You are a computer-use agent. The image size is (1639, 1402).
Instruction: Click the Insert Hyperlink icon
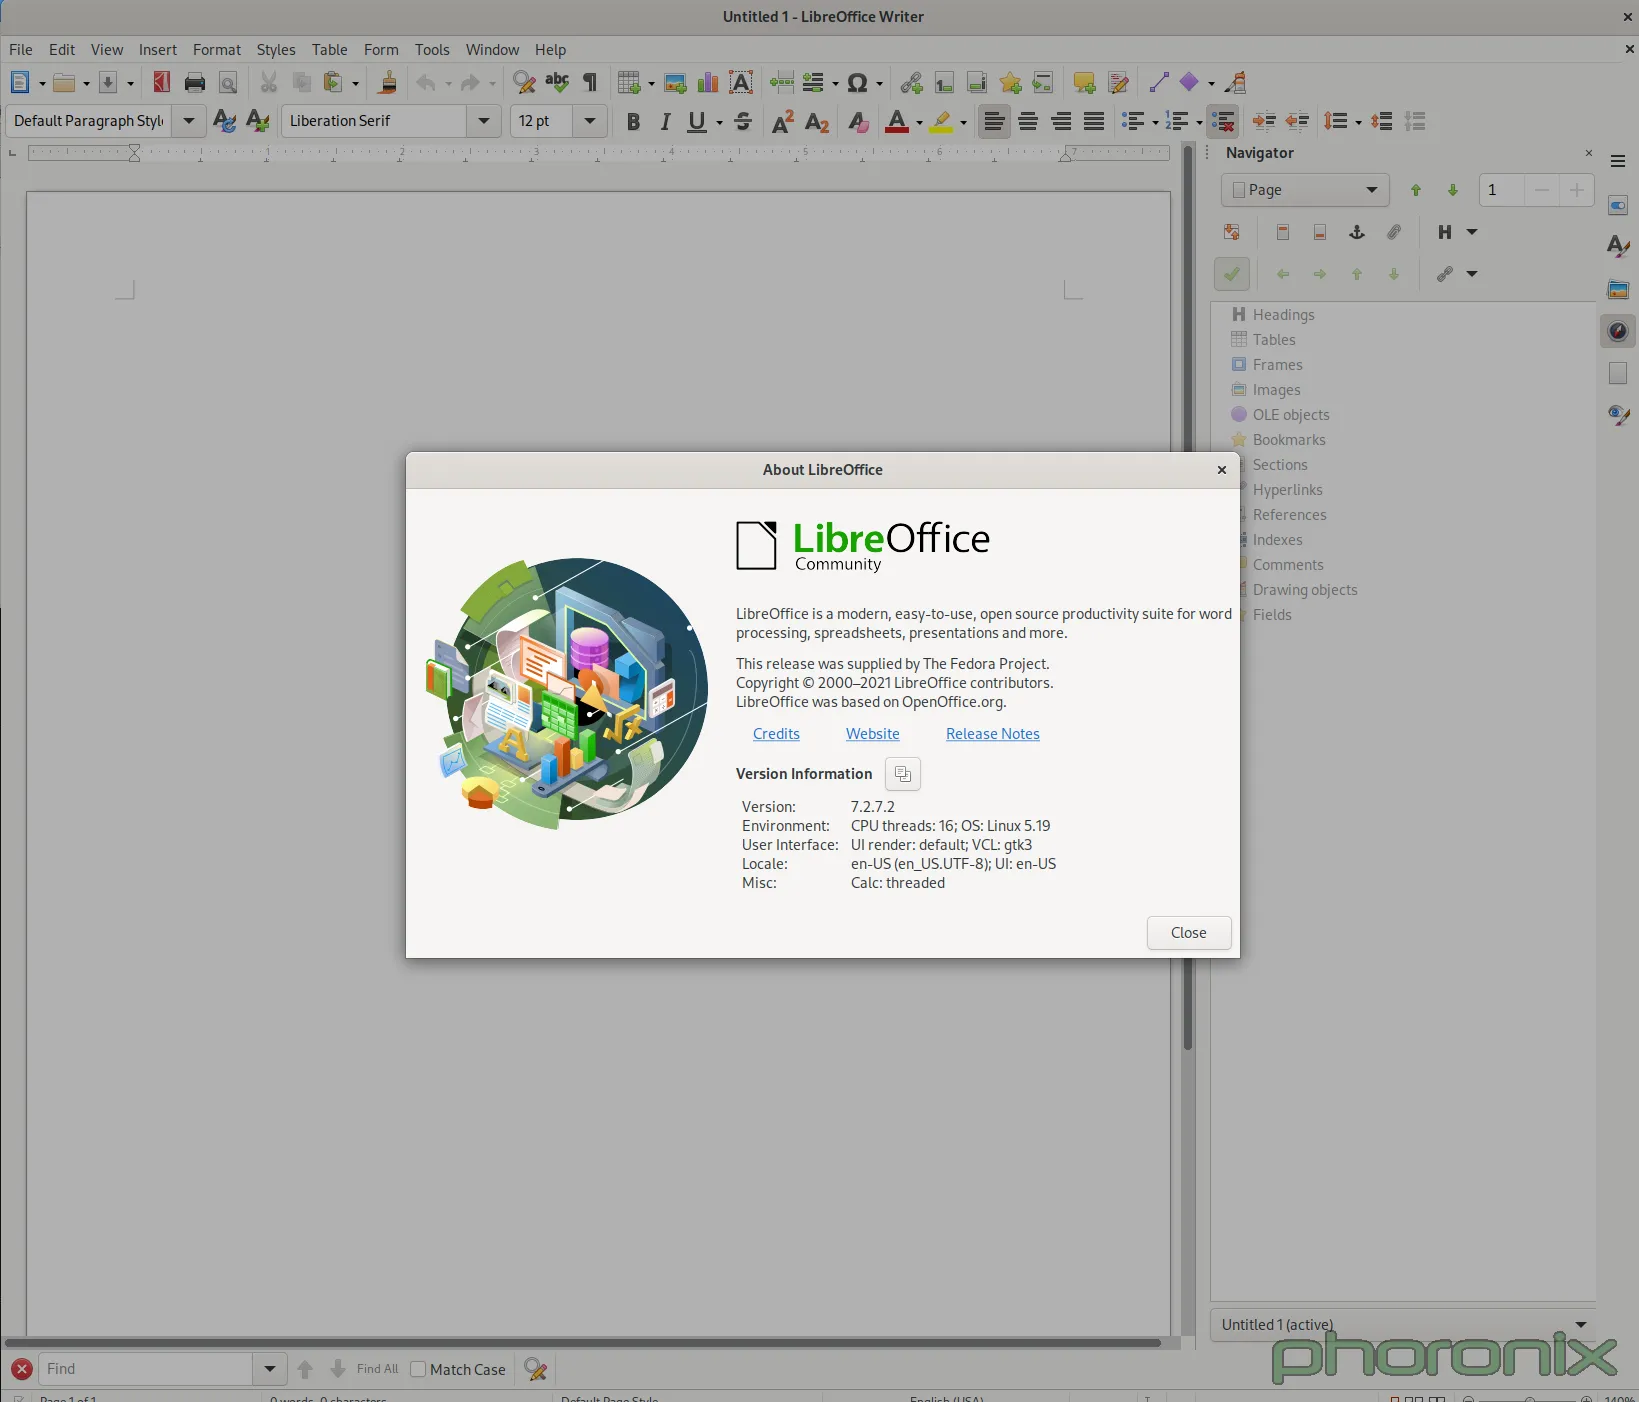[x=911, y=83]
